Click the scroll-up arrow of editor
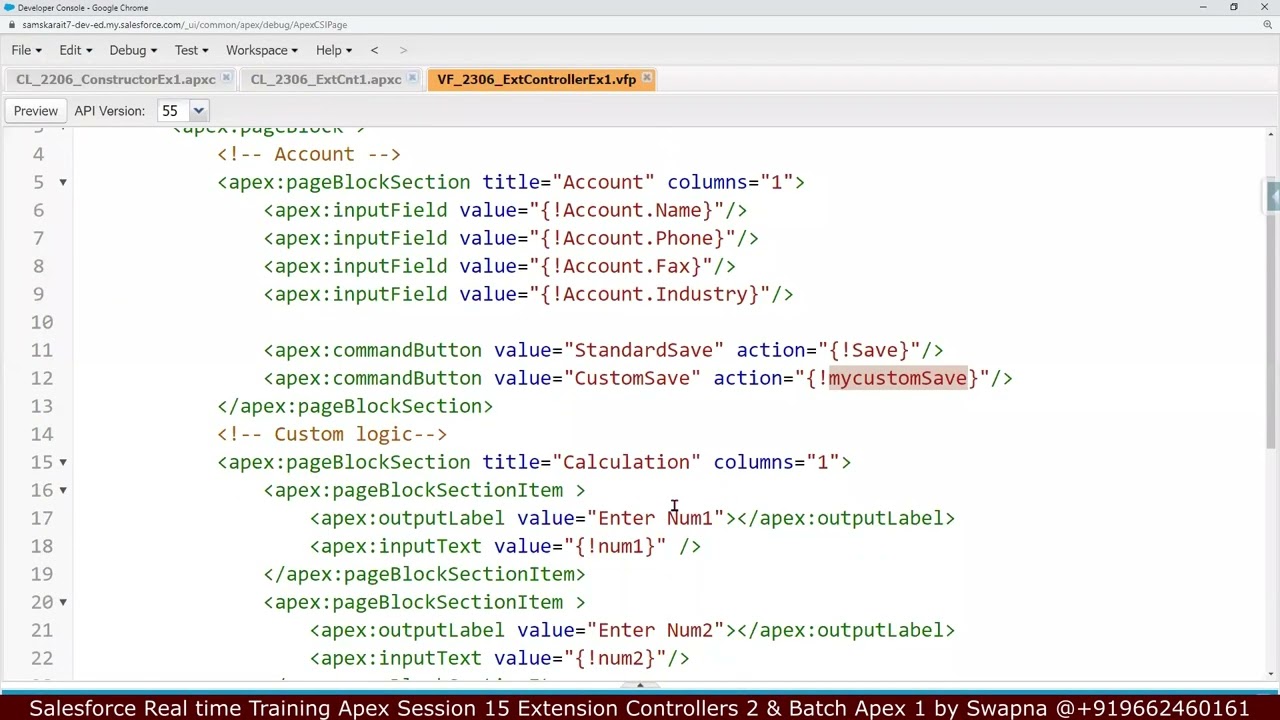This screenshot has height=720, width=1280. 1272,133
